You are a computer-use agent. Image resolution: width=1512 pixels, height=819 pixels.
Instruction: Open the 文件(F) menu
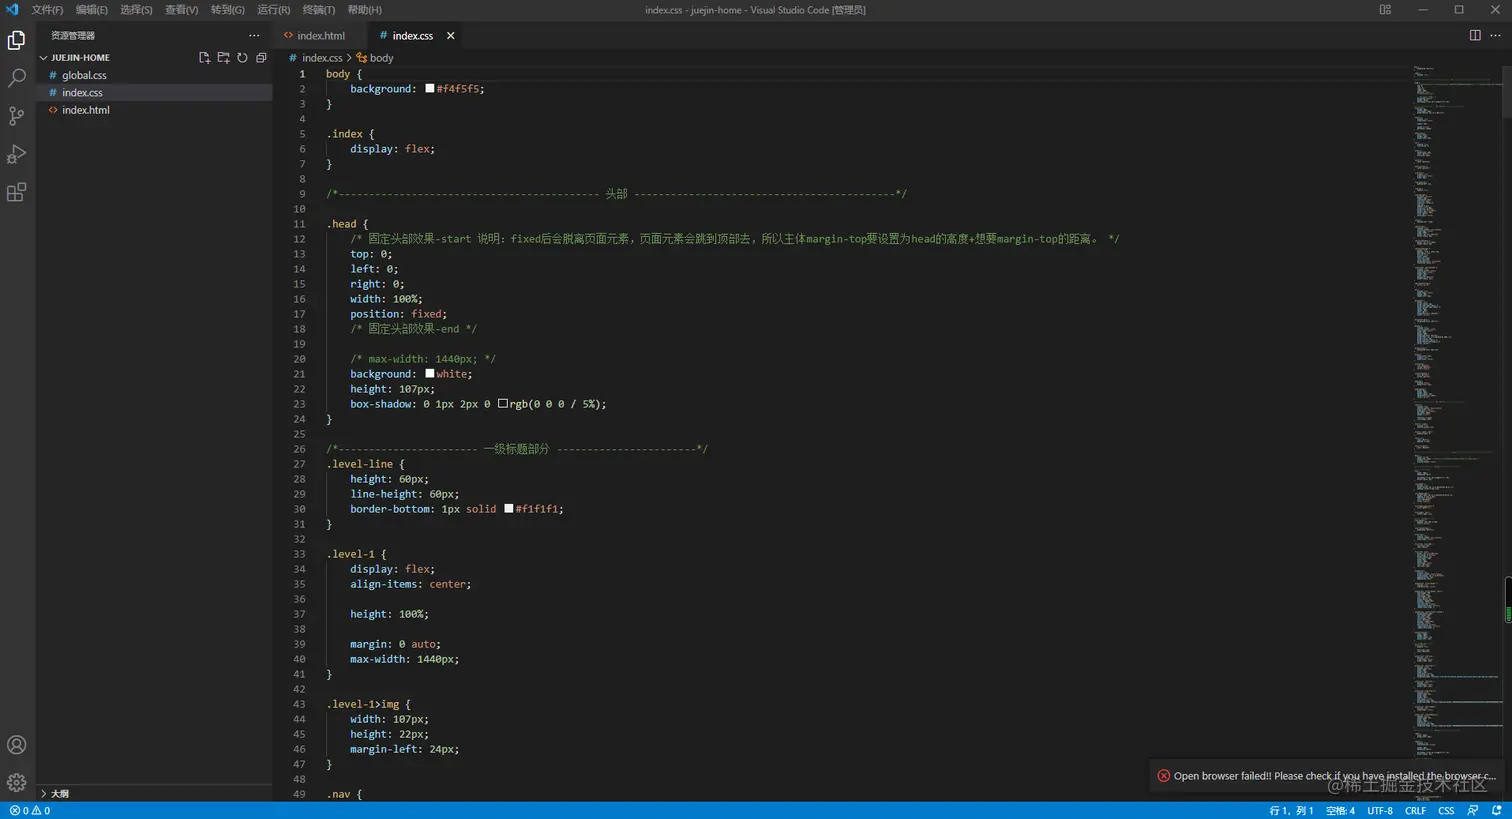pos(47,10)
